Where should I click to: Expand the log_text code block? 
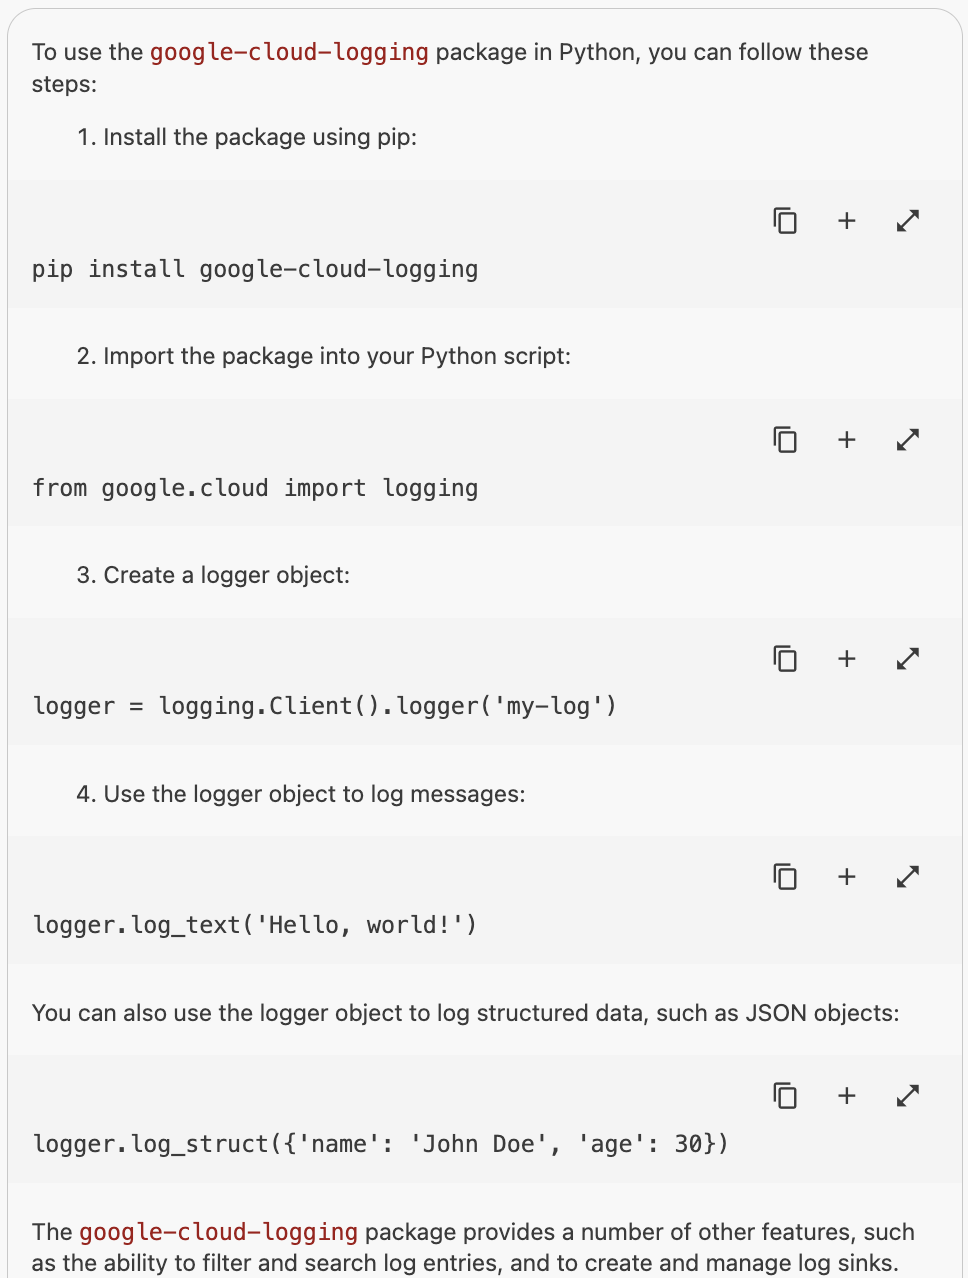[x=907, y=876]
